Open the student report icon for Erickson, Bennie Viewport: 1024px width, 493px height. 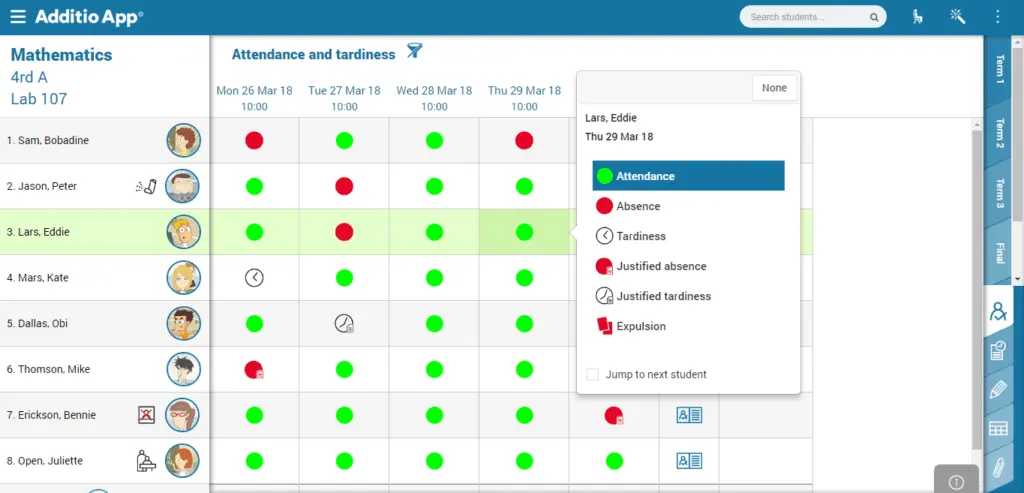pos(689,415)
